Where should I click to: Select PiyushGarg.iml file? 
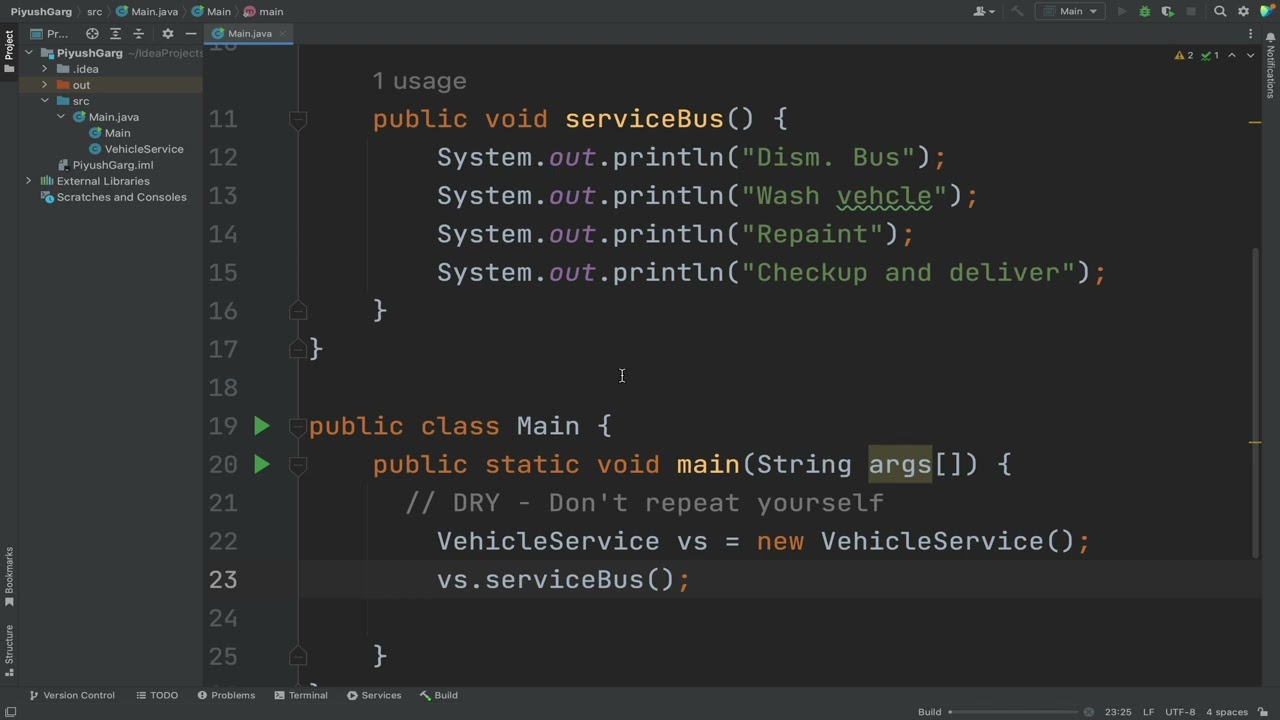tap(105, 165)
